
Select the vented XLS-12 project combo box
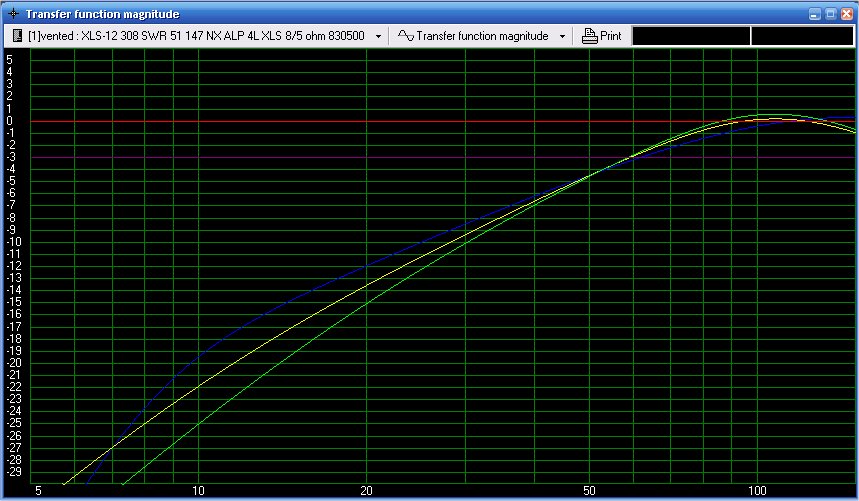click(197, 36)
